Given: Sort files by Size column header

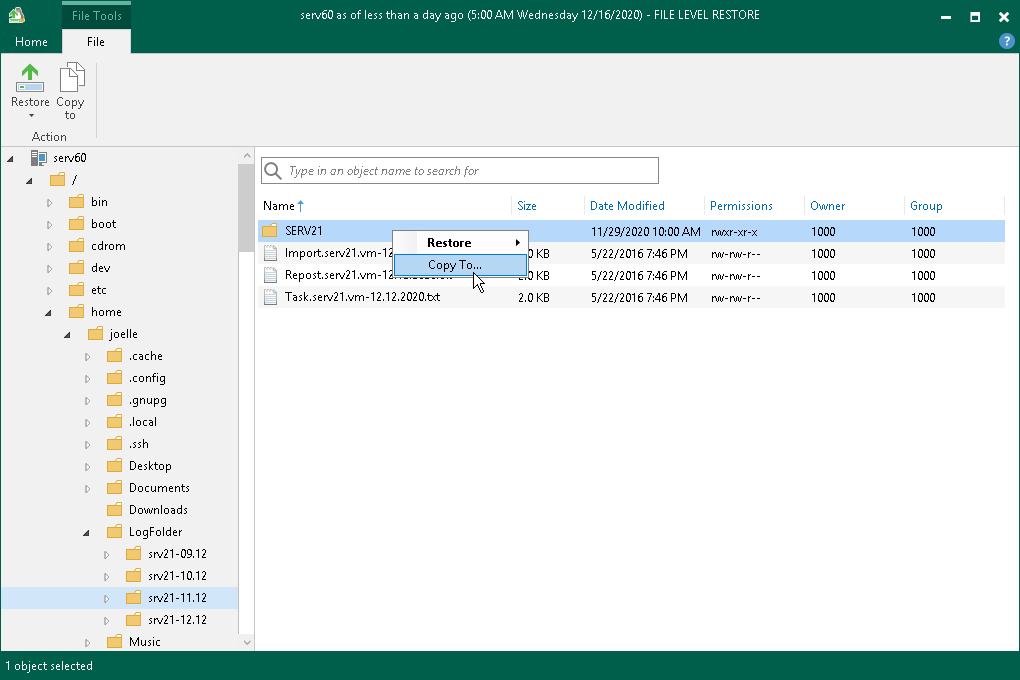Looking at the screenshot, I should pos(527,206).
